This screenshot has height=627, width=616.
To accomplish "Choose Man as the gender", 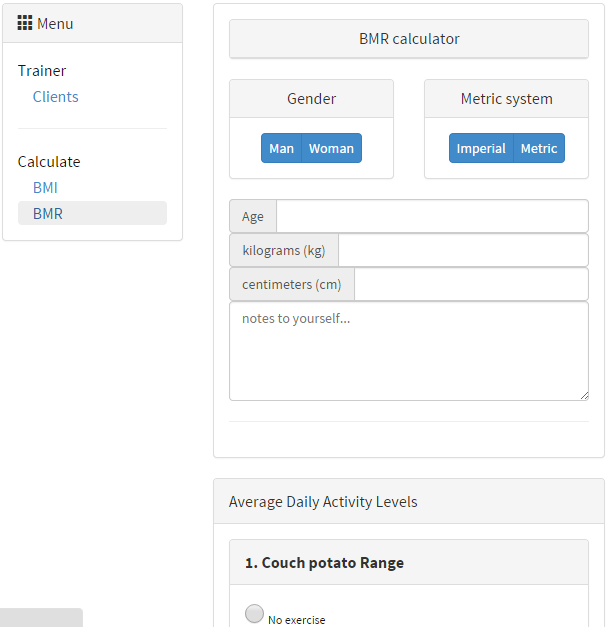I will (281, 148).
